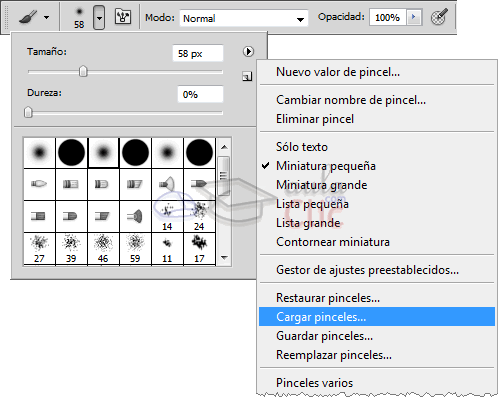The image size is (498, 397).
Task: Select the second hard round brush
Action: click(x=135, y=153)
